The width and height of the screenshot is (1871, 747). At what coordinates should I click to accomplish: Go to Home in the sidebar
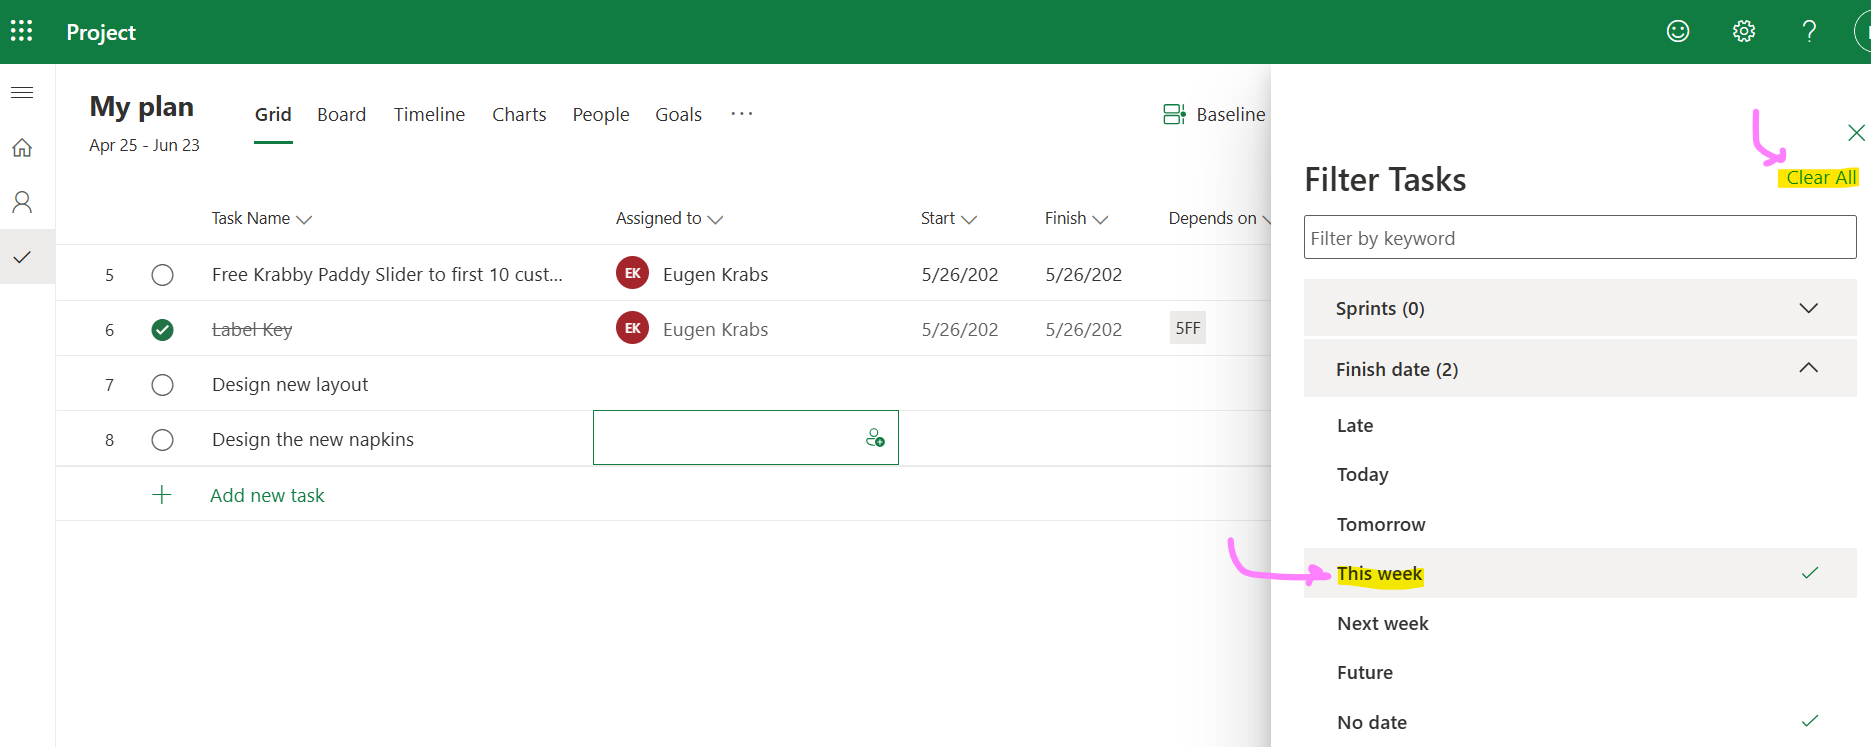pos(22,148)
